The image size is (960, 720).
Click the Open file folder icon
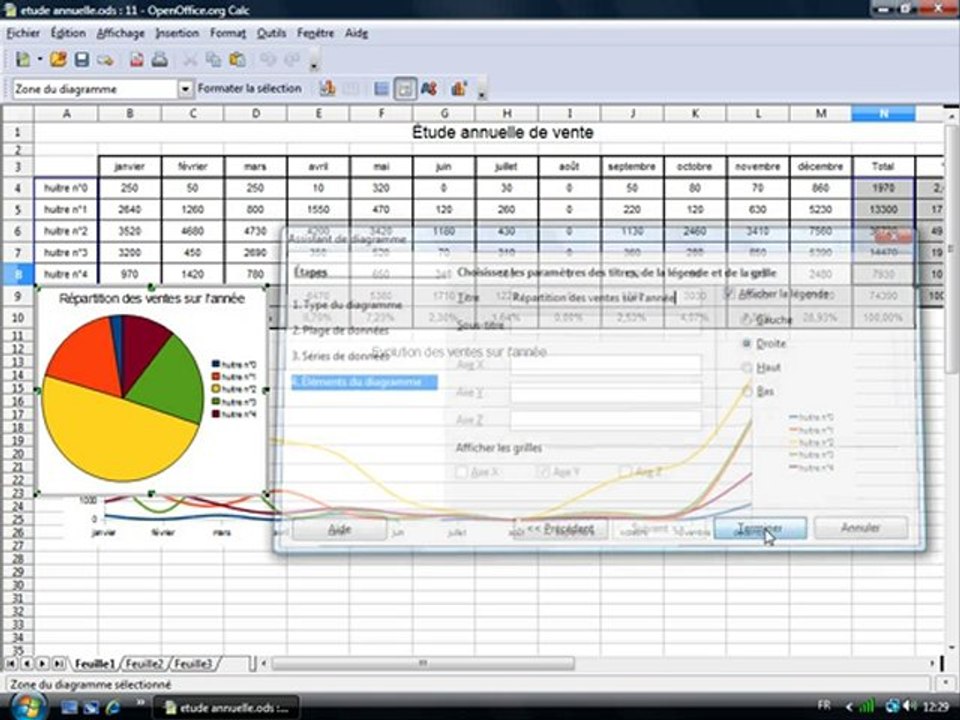click(x=58, y=59)
